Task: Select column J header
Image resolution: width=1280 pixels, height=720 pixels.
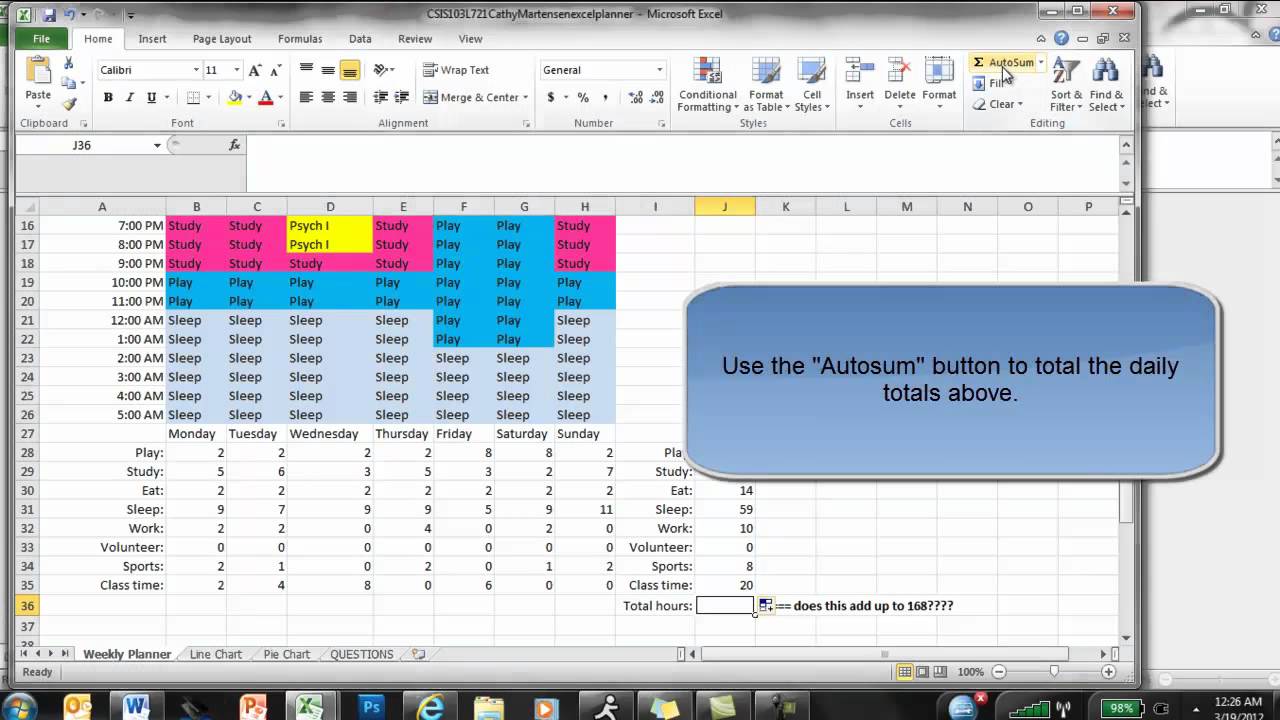Action: pyautogui.click(x=725, y=207)
